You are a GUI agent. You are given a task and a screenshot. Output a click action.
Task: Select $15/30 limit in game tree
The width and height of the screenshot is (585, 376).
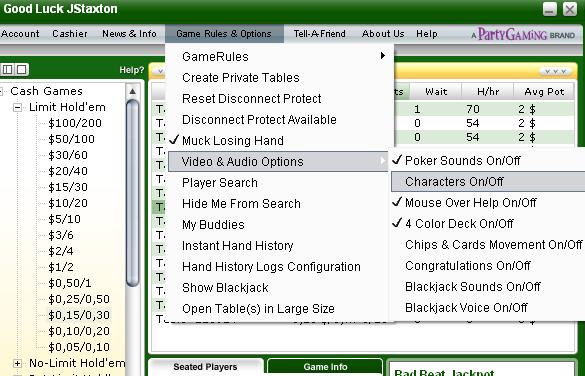tap(68, 187)
